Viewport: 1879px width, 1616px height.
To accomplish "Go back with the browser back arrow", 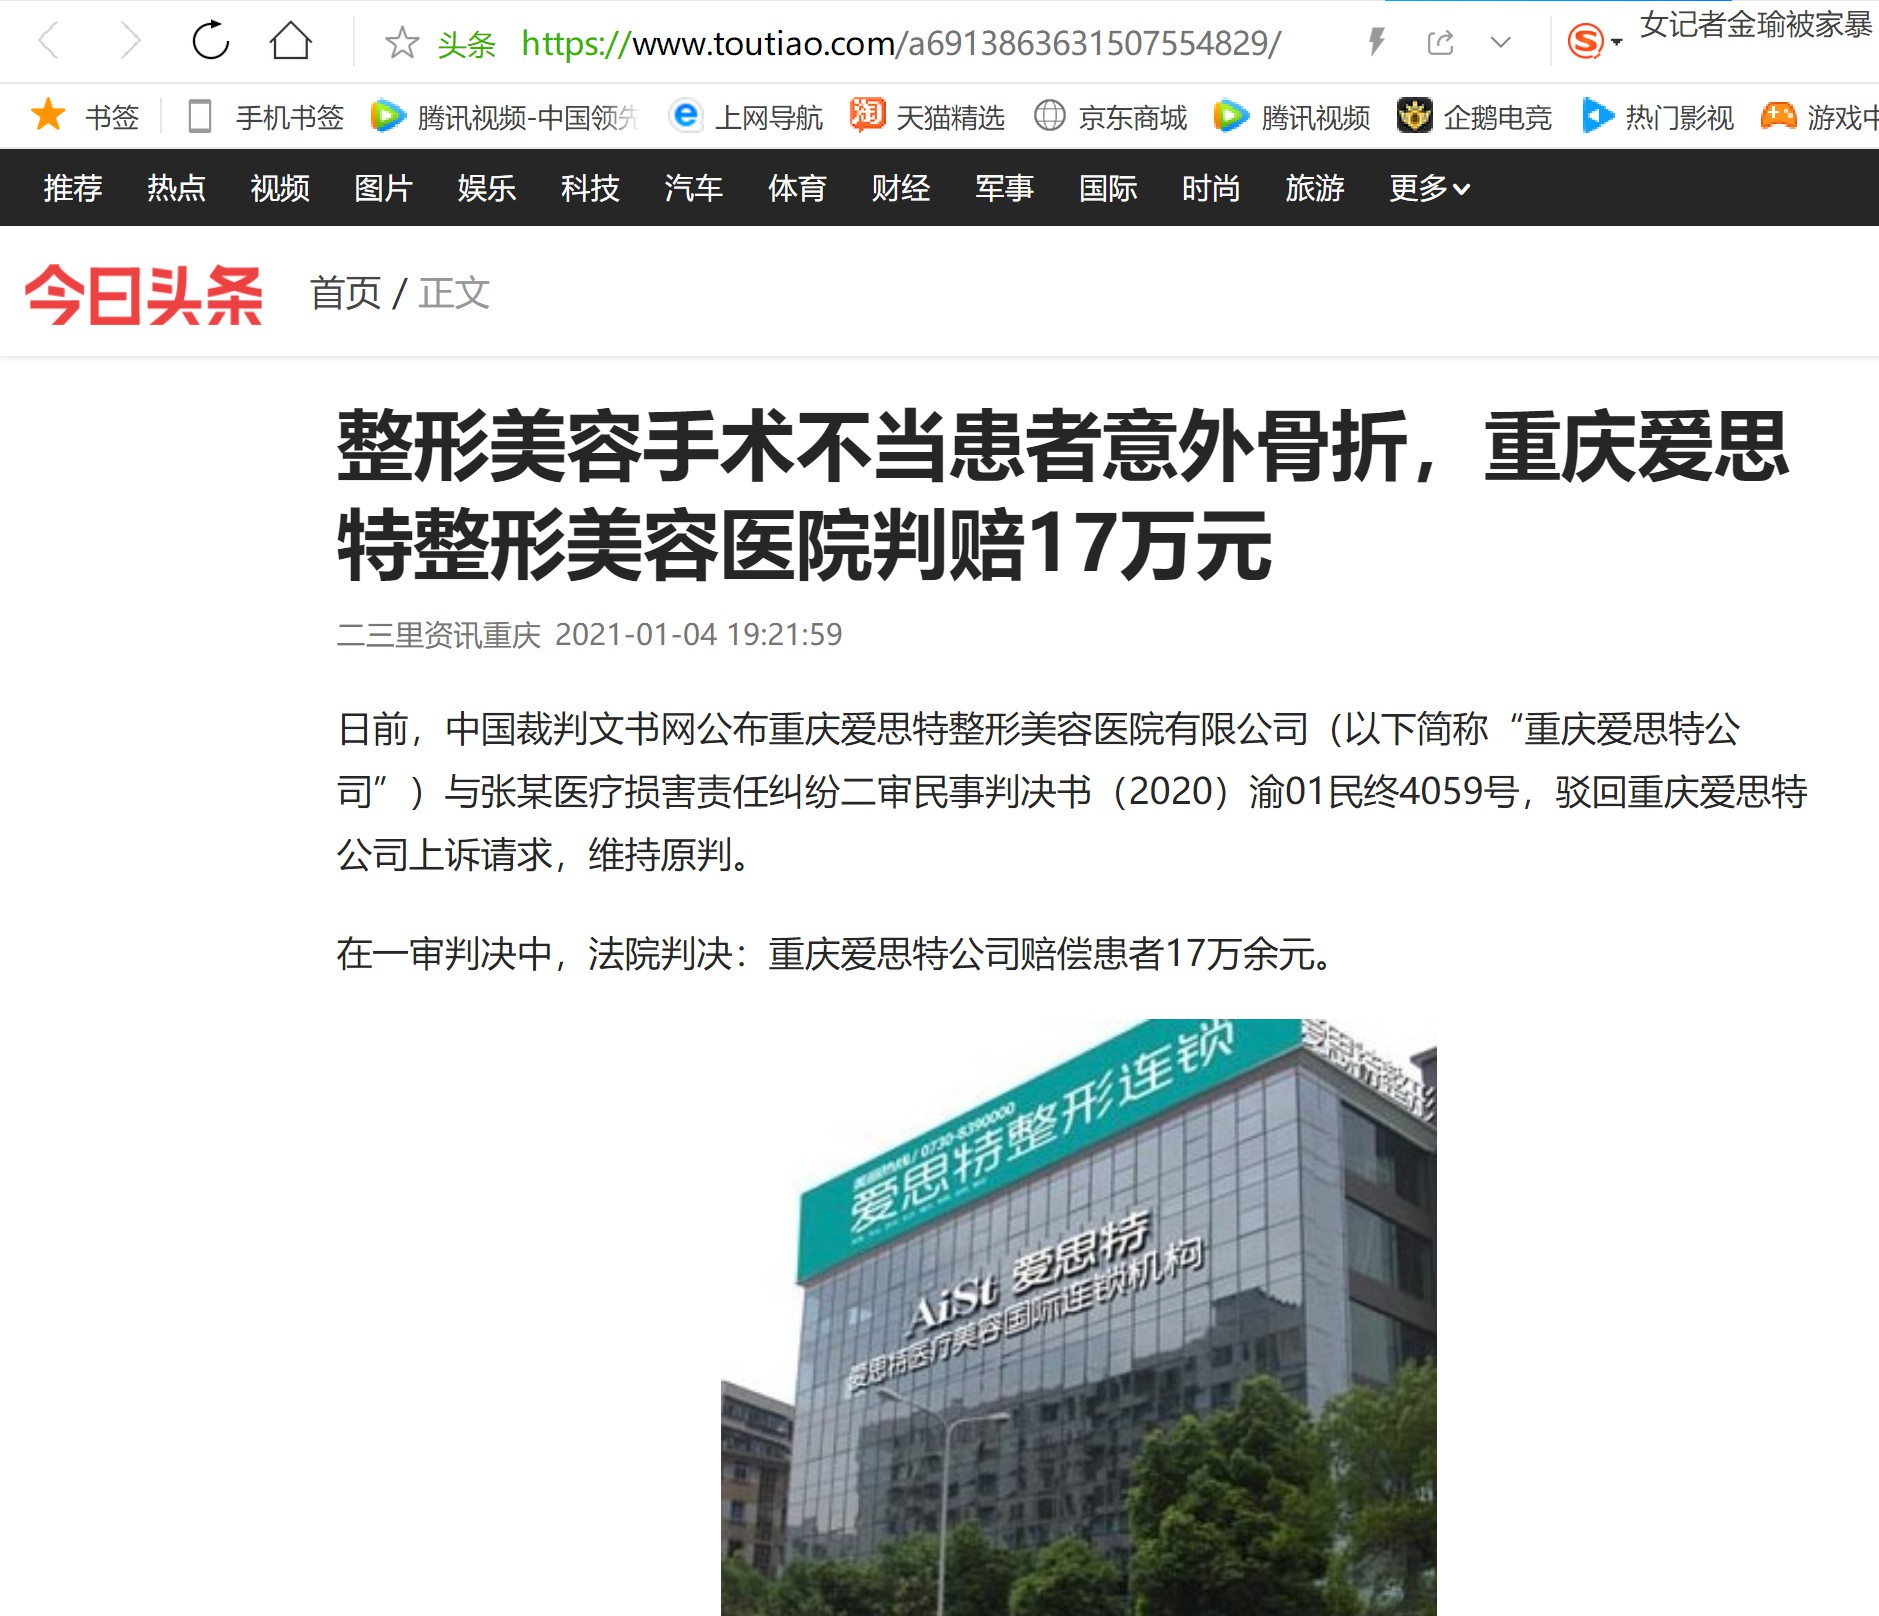I will tap(49, 42).
